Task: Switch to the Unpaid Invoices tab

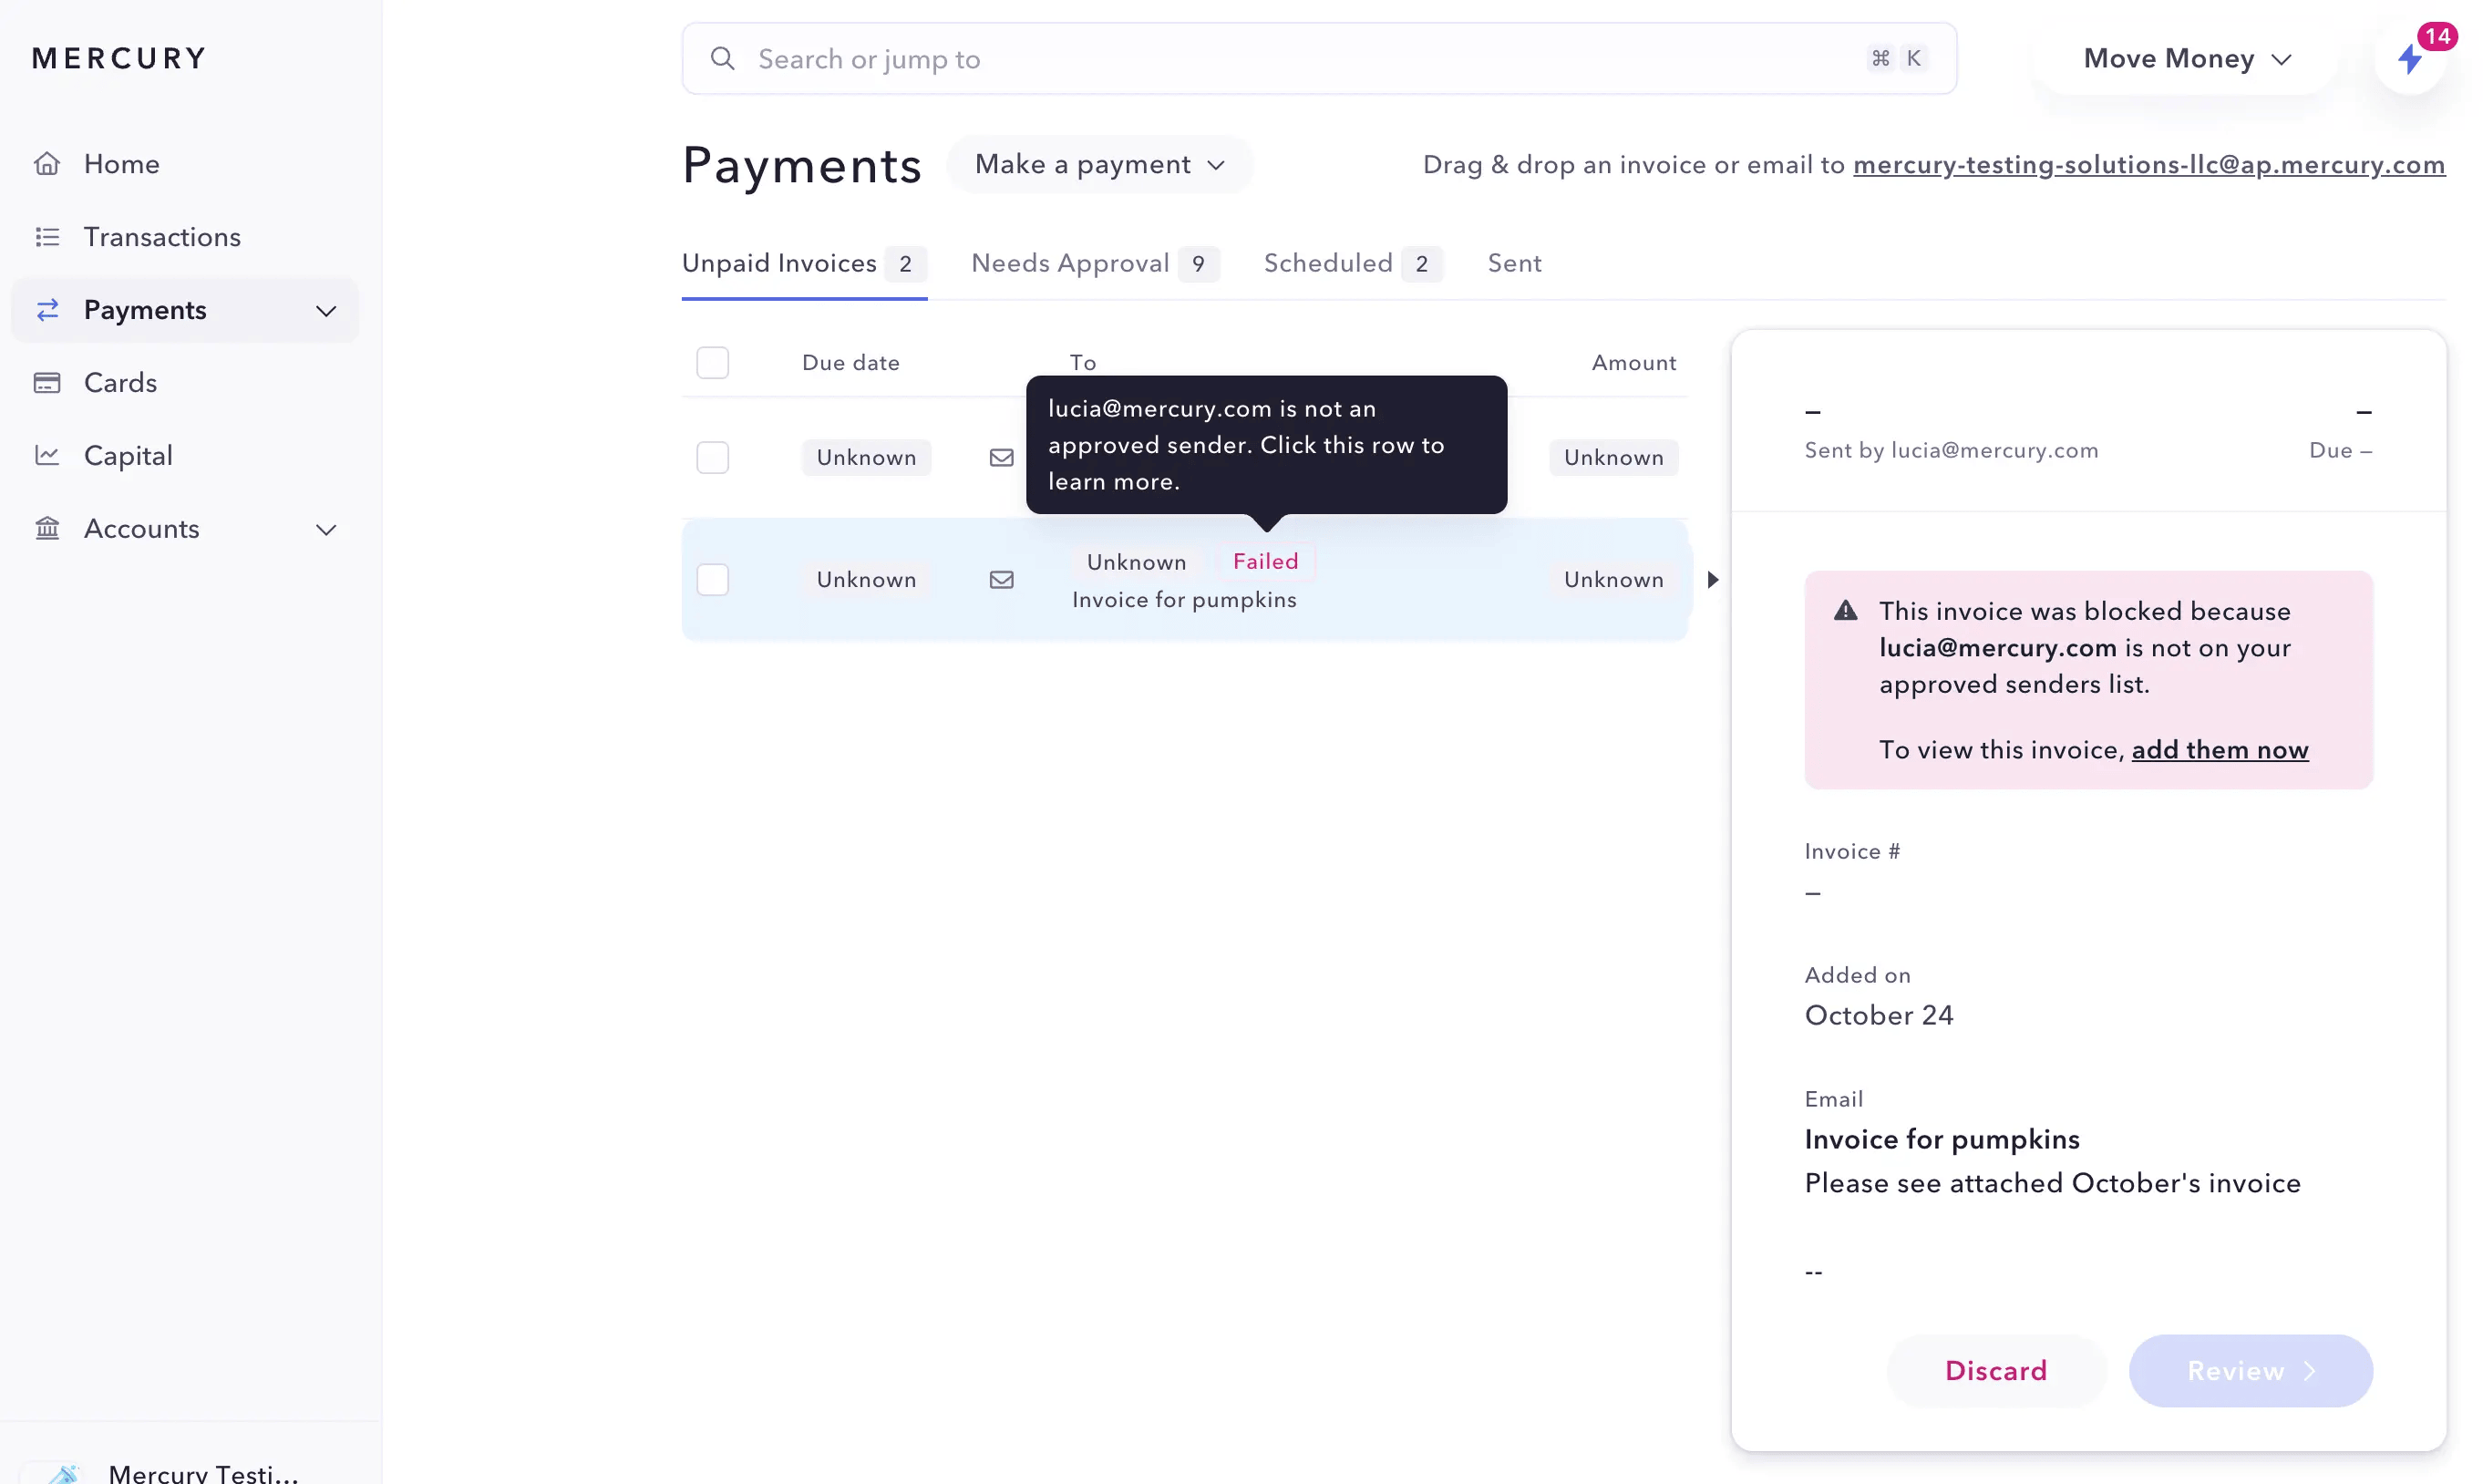Action: coord(804,263)
